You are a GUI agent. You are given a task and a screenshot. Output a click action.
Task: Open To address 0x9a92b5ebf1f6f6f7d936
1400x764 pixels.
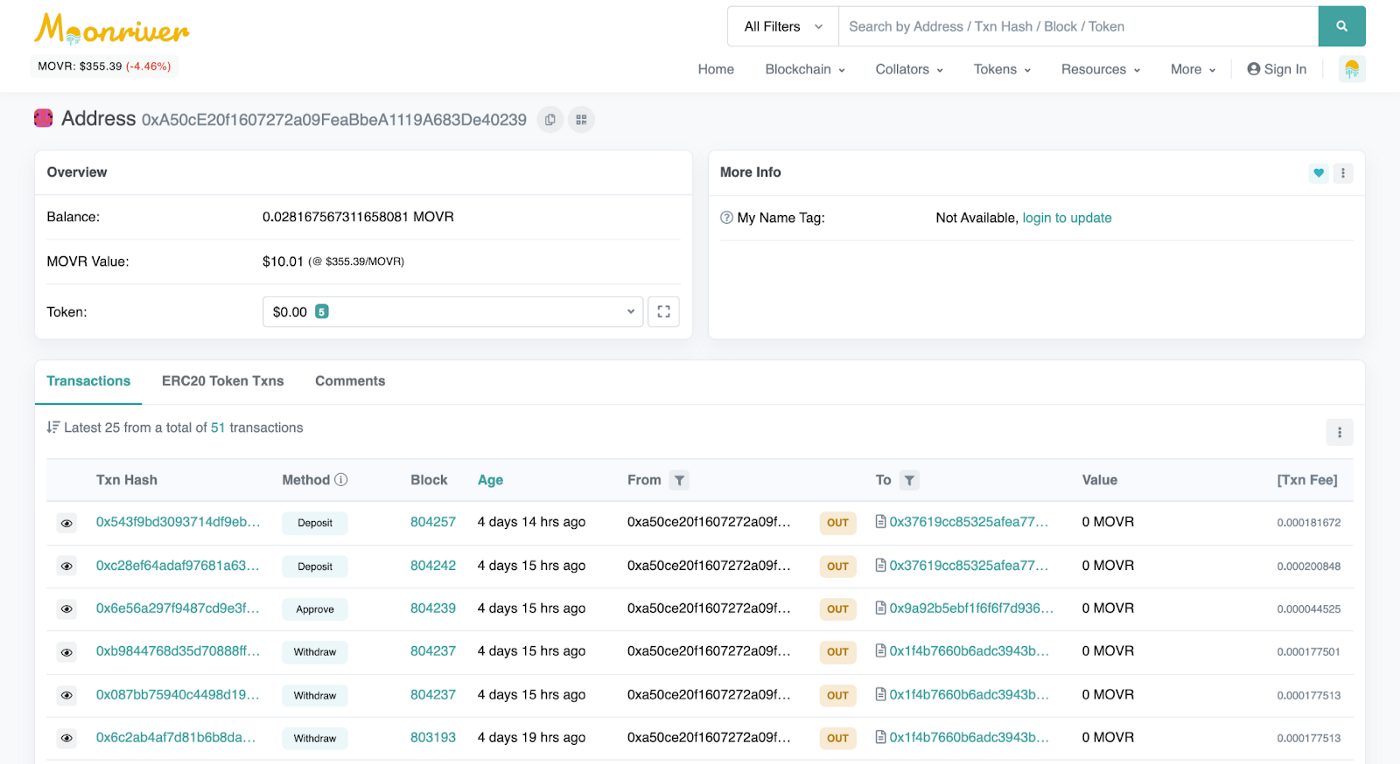(972, 608)
